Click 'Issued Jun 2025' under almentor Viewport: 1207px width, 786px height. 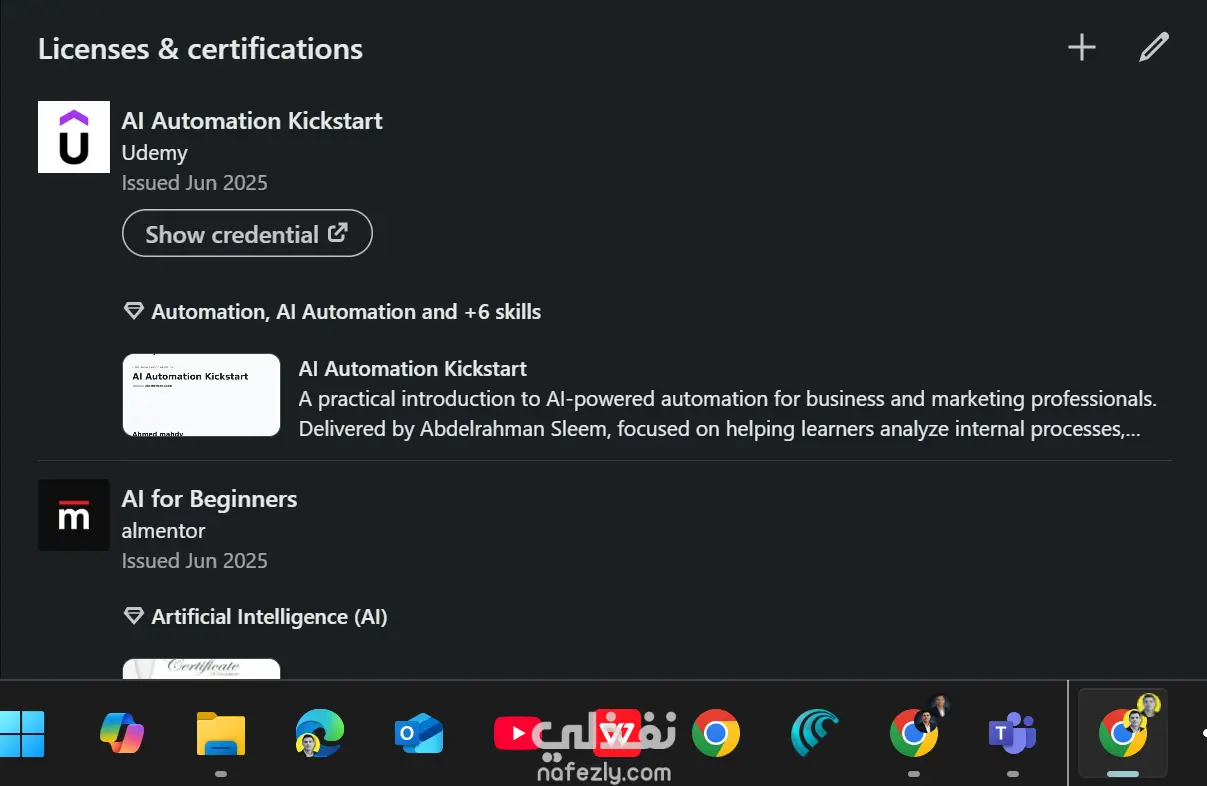(x=195, y=561)
